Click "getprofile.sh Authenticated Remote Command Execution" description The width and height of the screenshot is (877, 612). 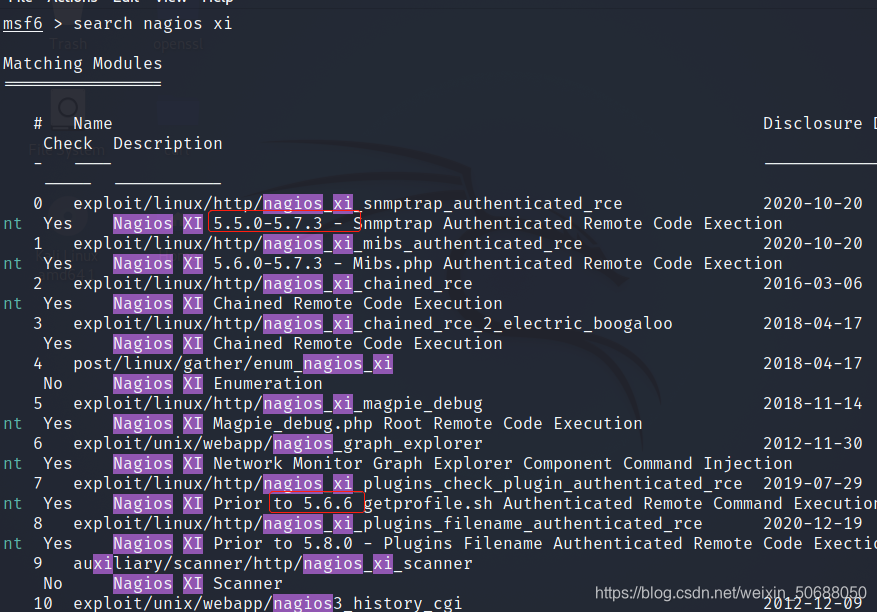[x=620, y=503]
